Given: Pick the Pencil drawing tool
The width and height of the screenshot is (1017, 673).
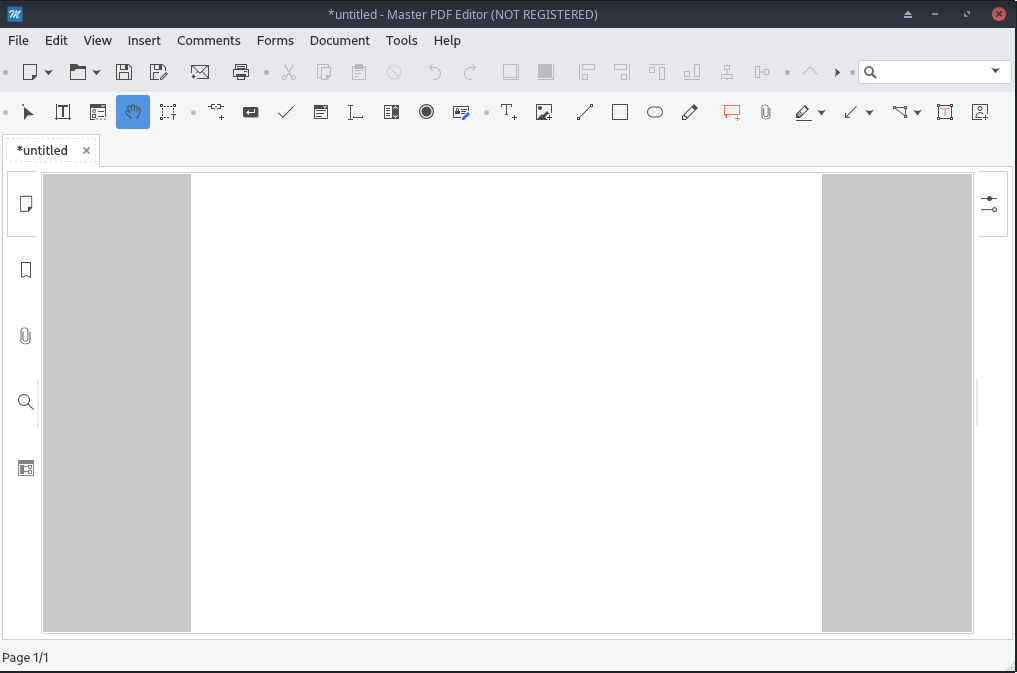Looking at the screenshot, I should (x=690, y=112).
